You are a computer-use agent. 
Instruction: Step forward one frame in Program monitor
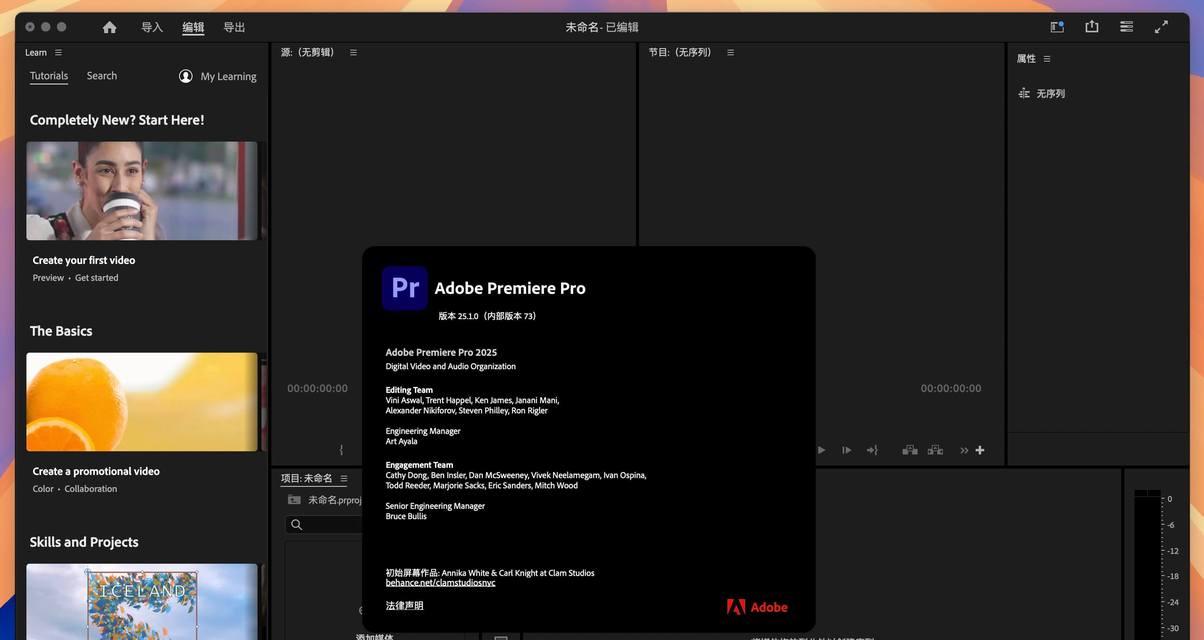[x=846, y=450]
